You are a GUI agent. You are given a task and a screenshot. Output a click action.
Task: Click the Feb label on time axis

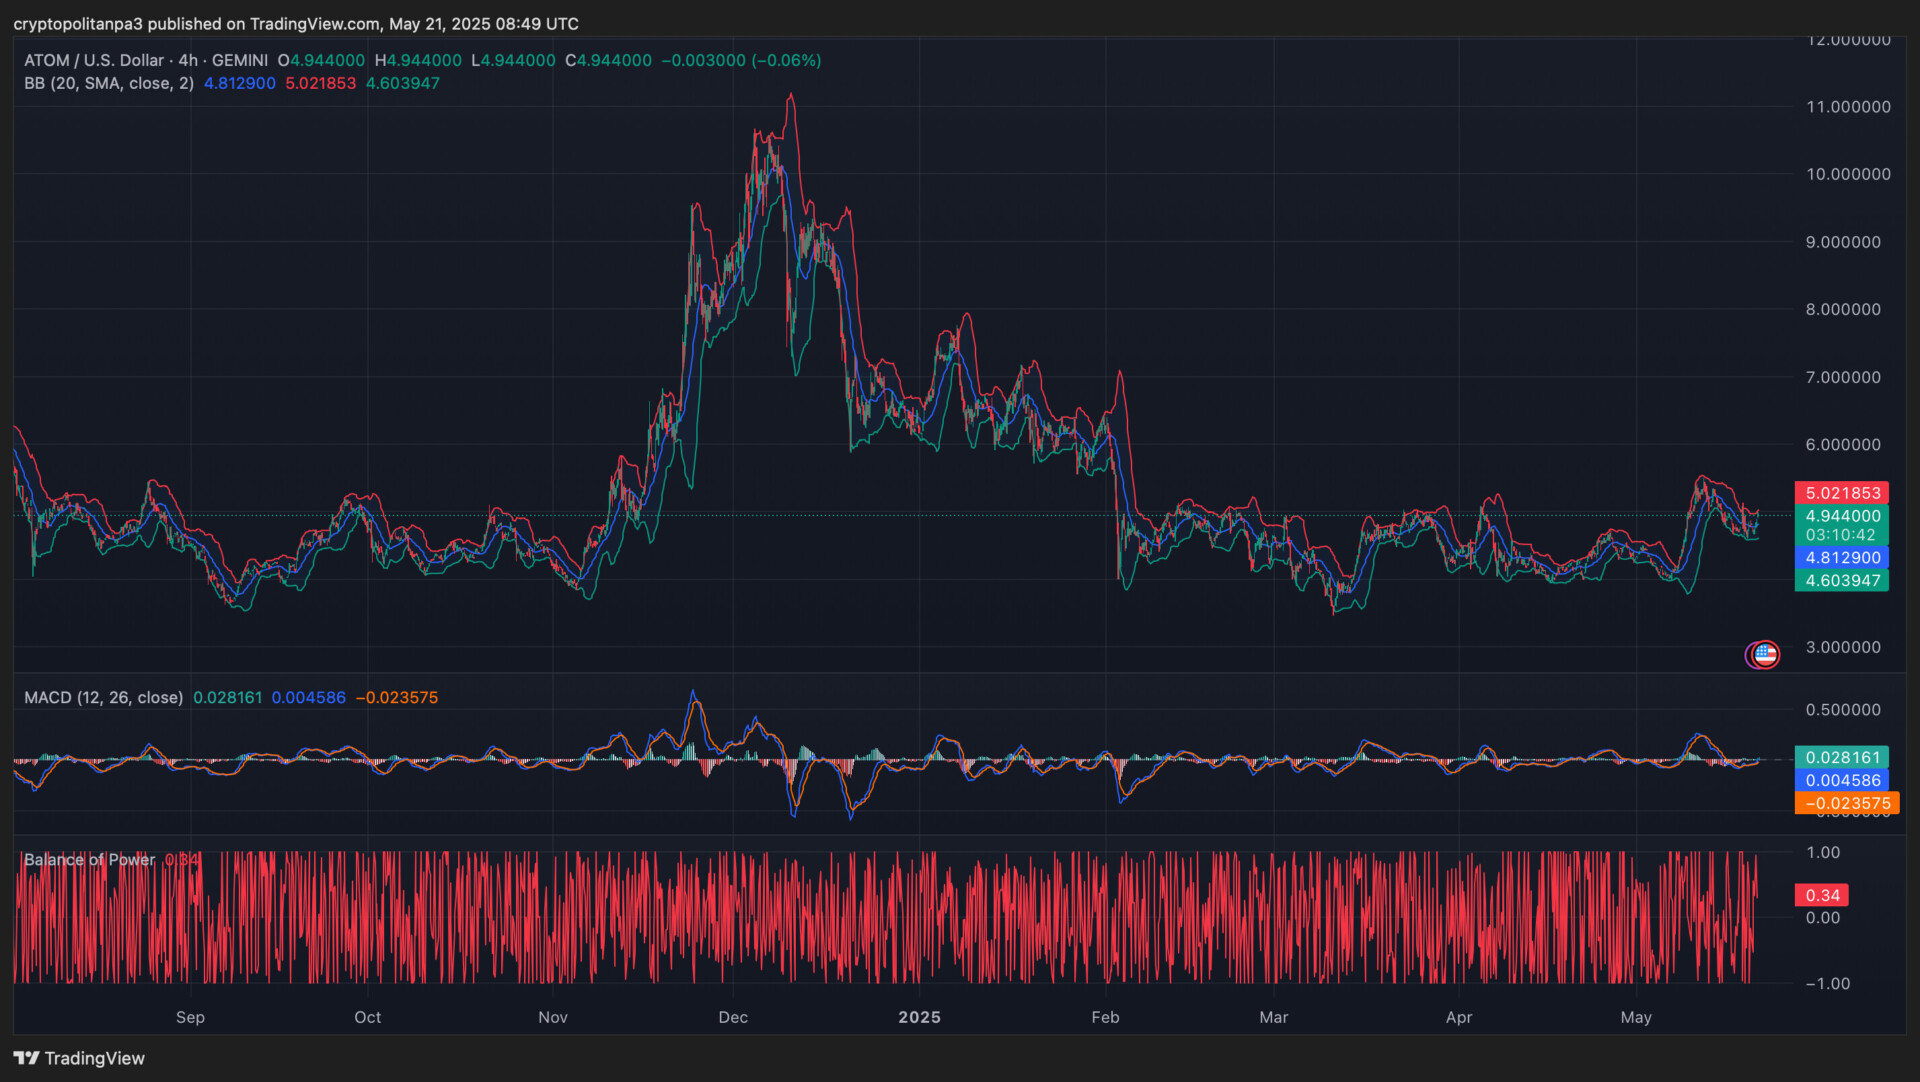click(x=1105, y=1017)
